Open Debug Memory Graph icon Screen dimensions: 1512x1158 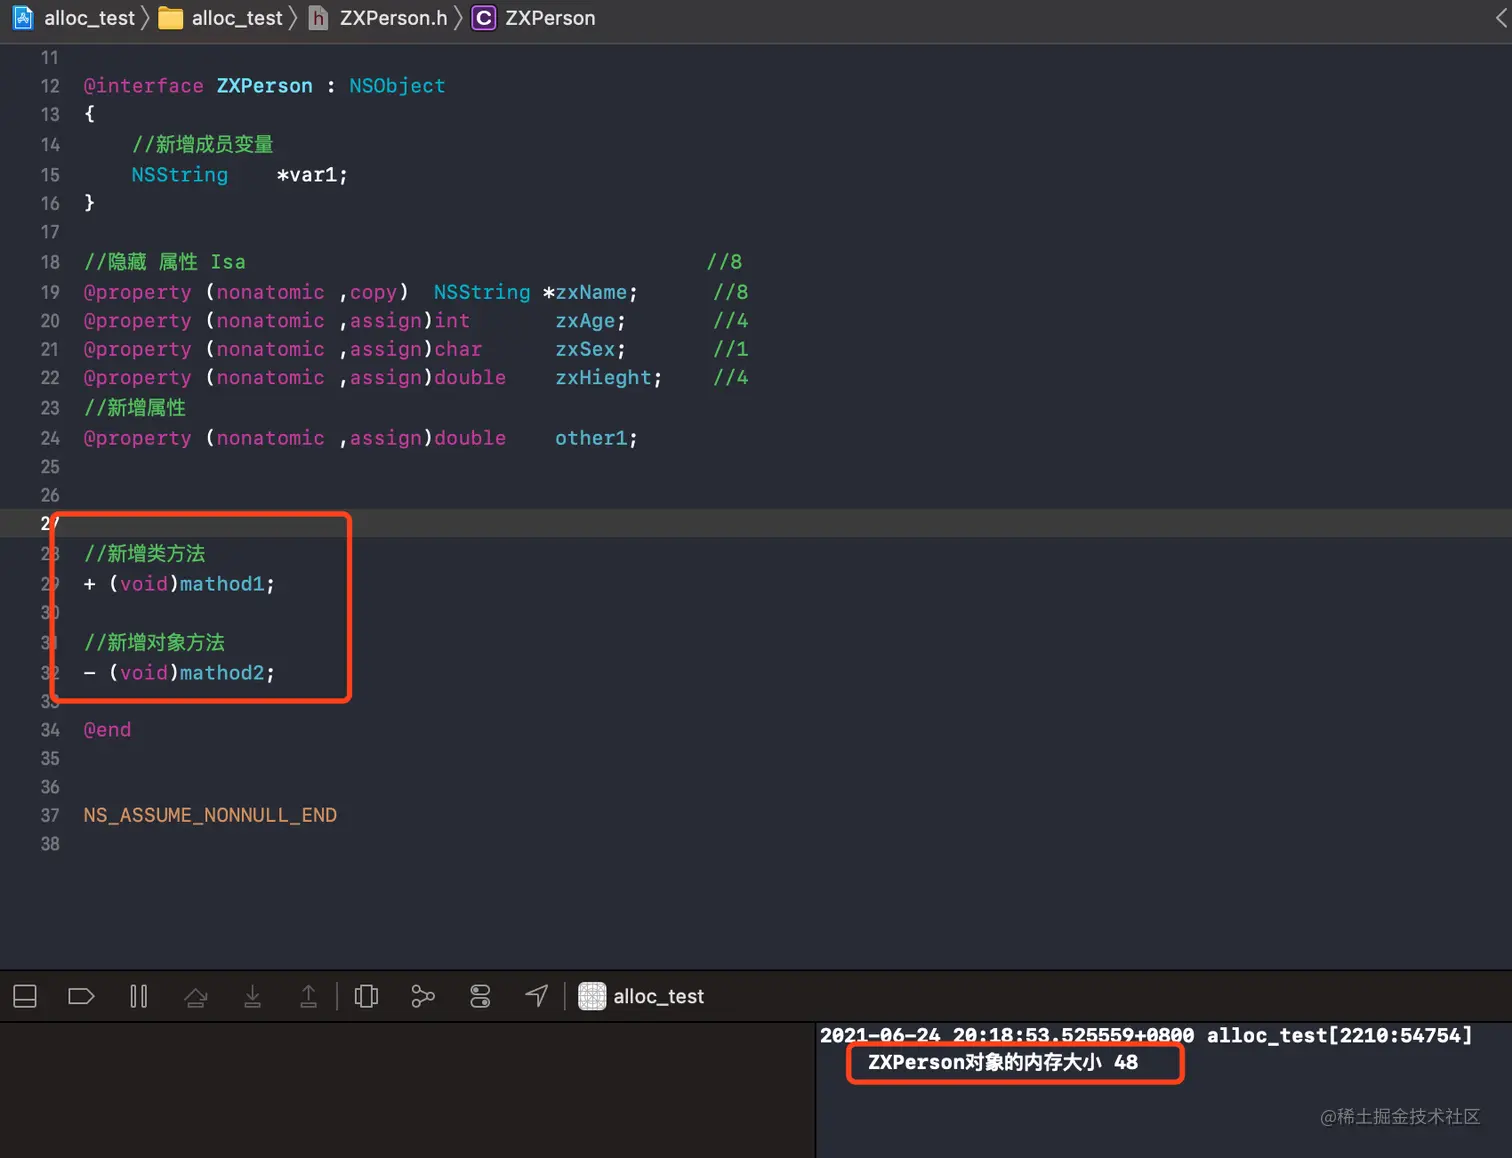point(423,996)
